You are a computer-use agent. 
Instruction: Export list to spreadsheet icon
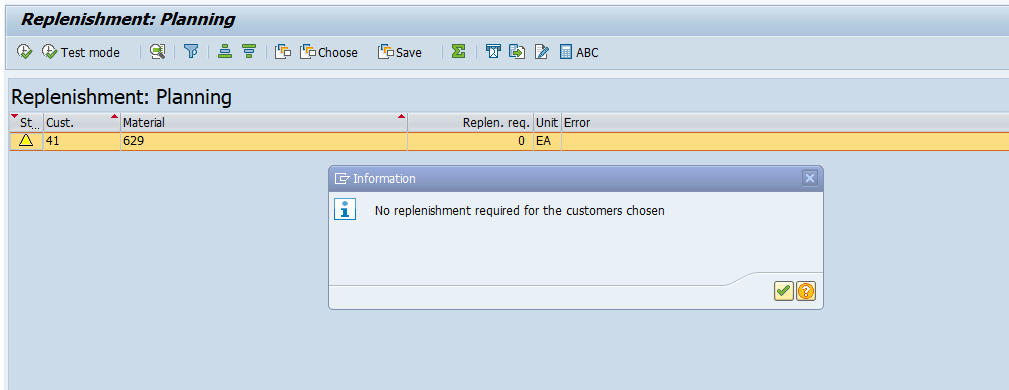493,52
